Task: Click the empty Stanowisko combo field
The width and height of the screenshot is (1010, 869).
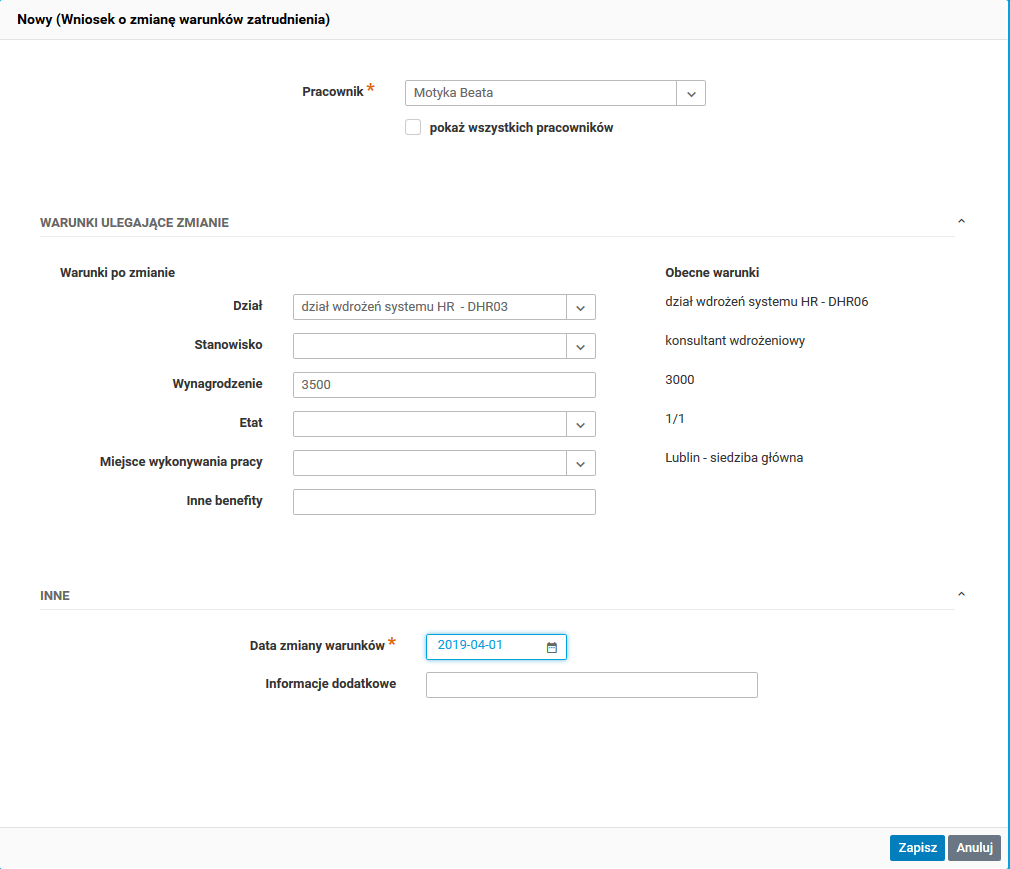Action: click(x=430, y=346)
